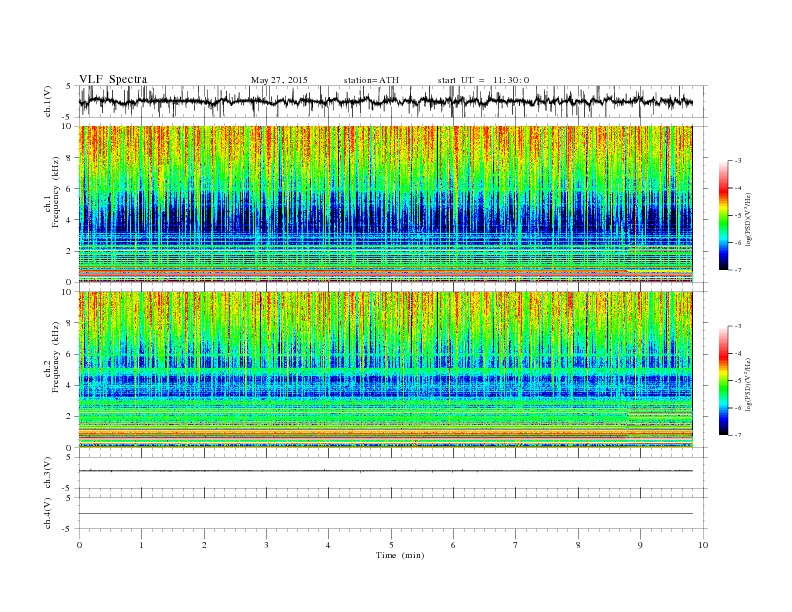Click the "station=ATH" header label
Viewport: 792px width, 612px height.
tap(371, 80)
